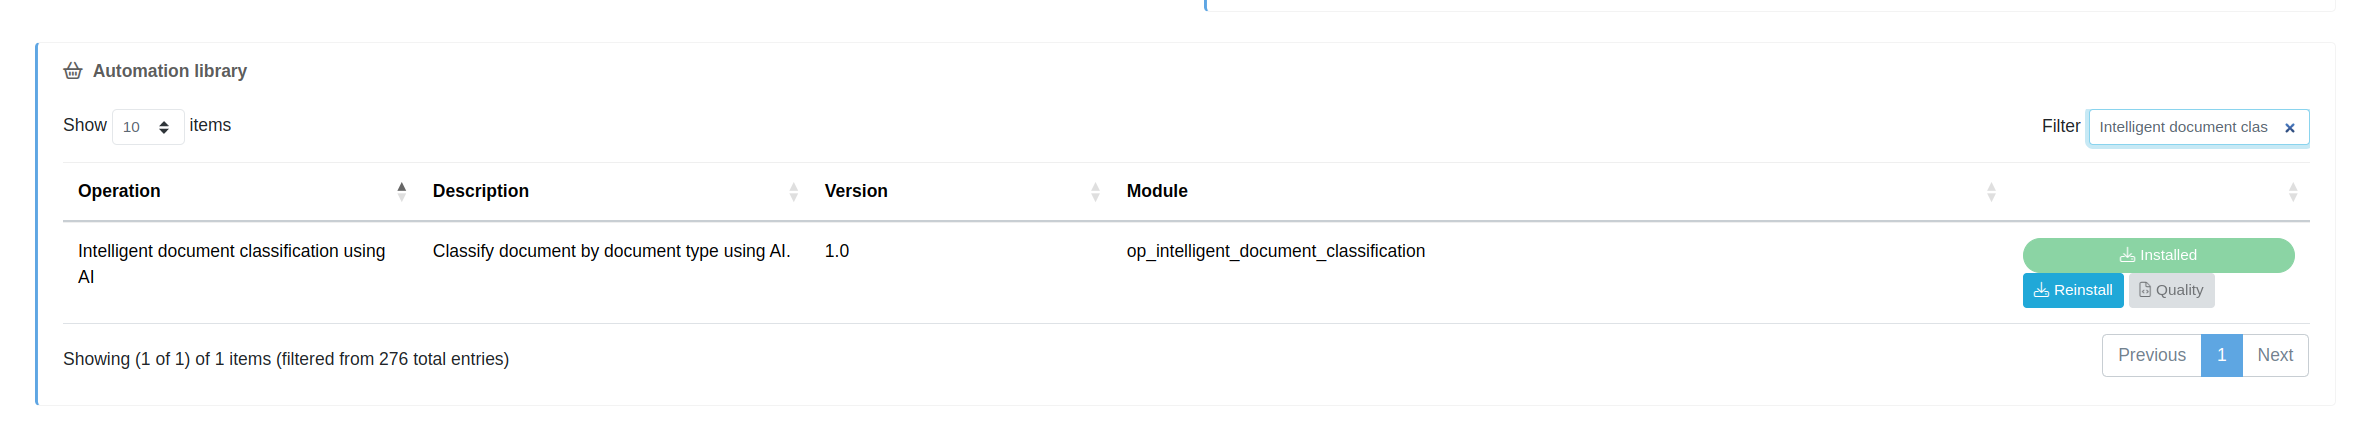Screen dimensions: 2376x433
Task: Click the version 1.0 cell
Action: [x=837, y=251]
